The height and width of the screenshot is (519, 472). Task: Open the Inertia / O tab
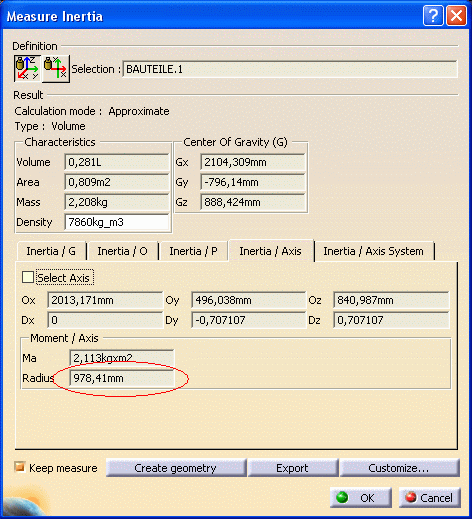(x=122, y=251)
